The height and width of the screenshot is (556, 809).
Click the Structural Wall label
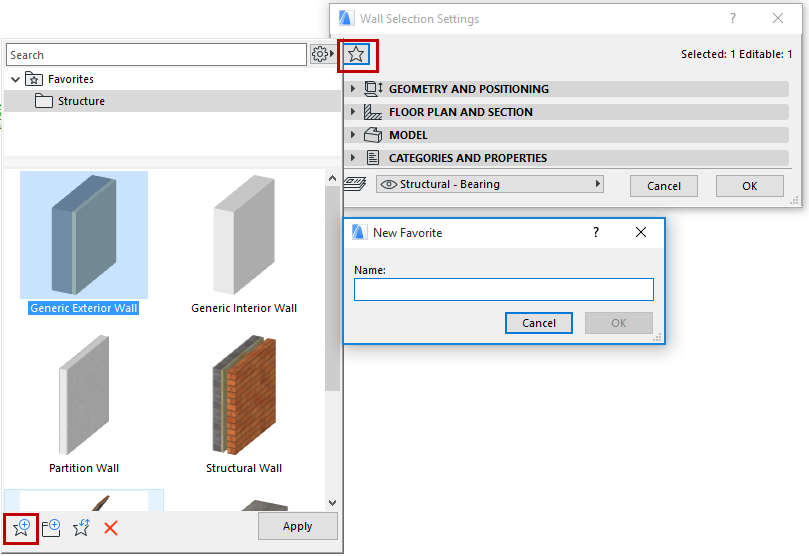pyautogui.click(x=244, y=468)
